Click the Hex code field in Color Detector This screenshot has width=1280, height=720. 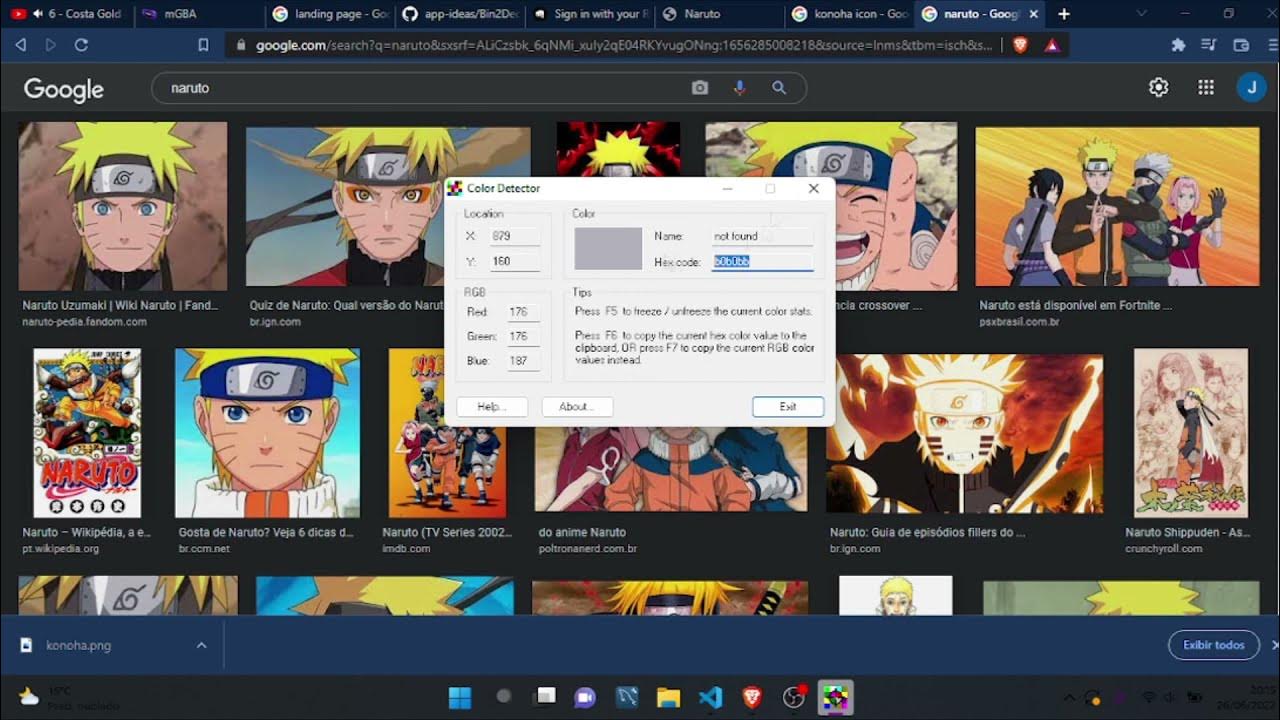point(762,261)
